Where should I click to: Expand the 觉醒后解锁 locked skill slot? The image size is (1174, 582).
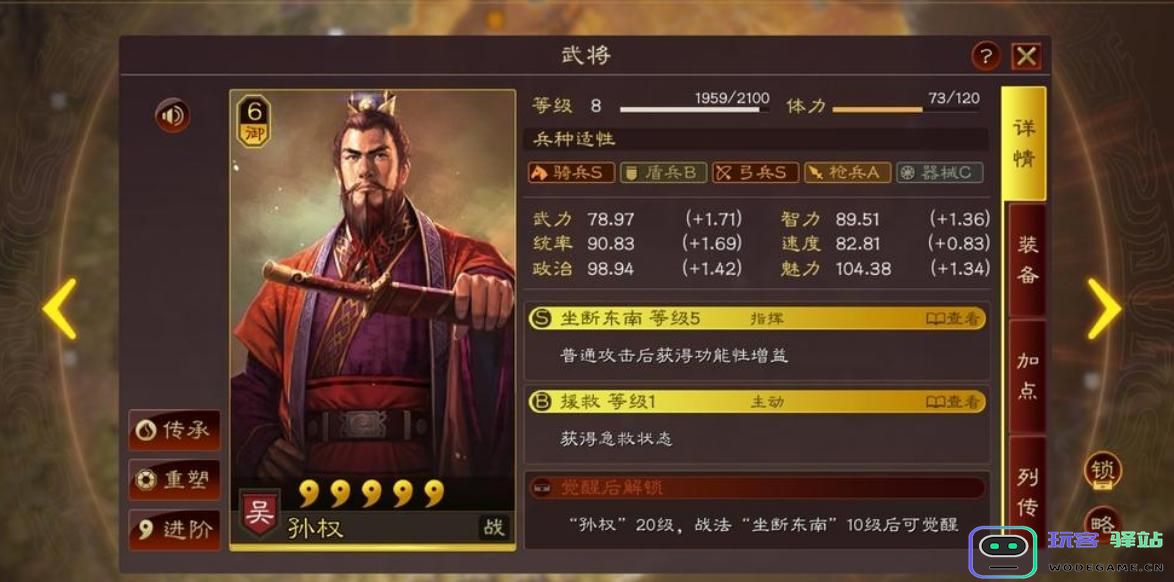pos(757,488)
